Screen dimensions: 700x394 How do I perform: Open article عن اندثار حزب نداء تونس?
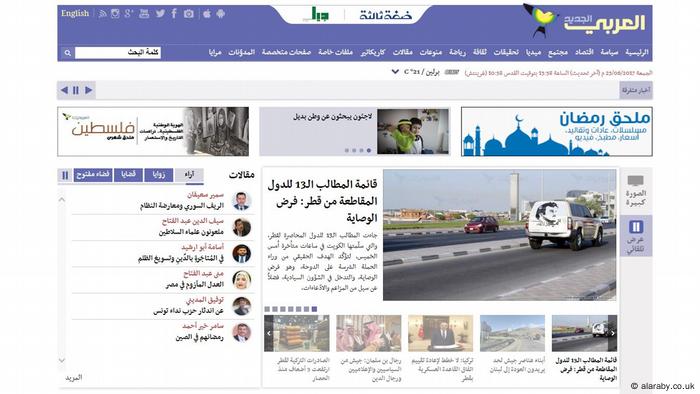(x=188, y=311)
